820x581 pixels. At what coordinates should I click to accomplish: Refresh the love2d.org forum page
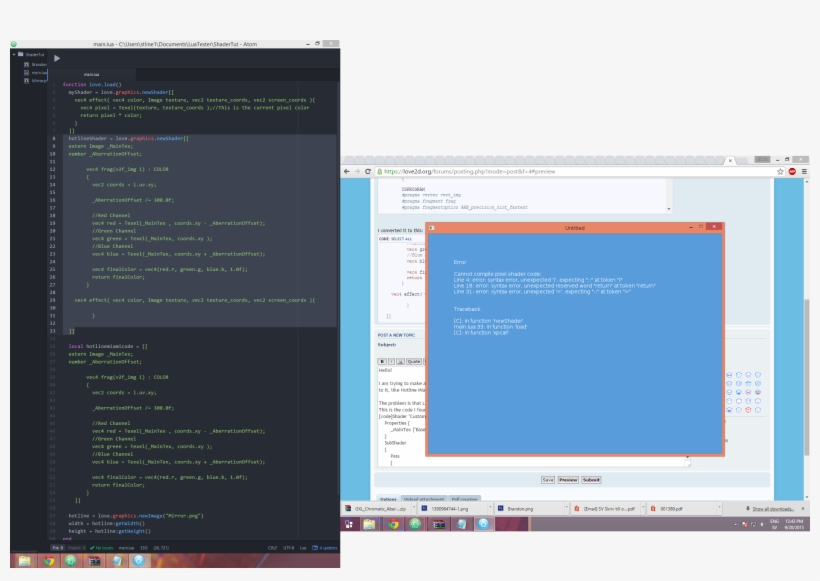click(x=367, y=171)
